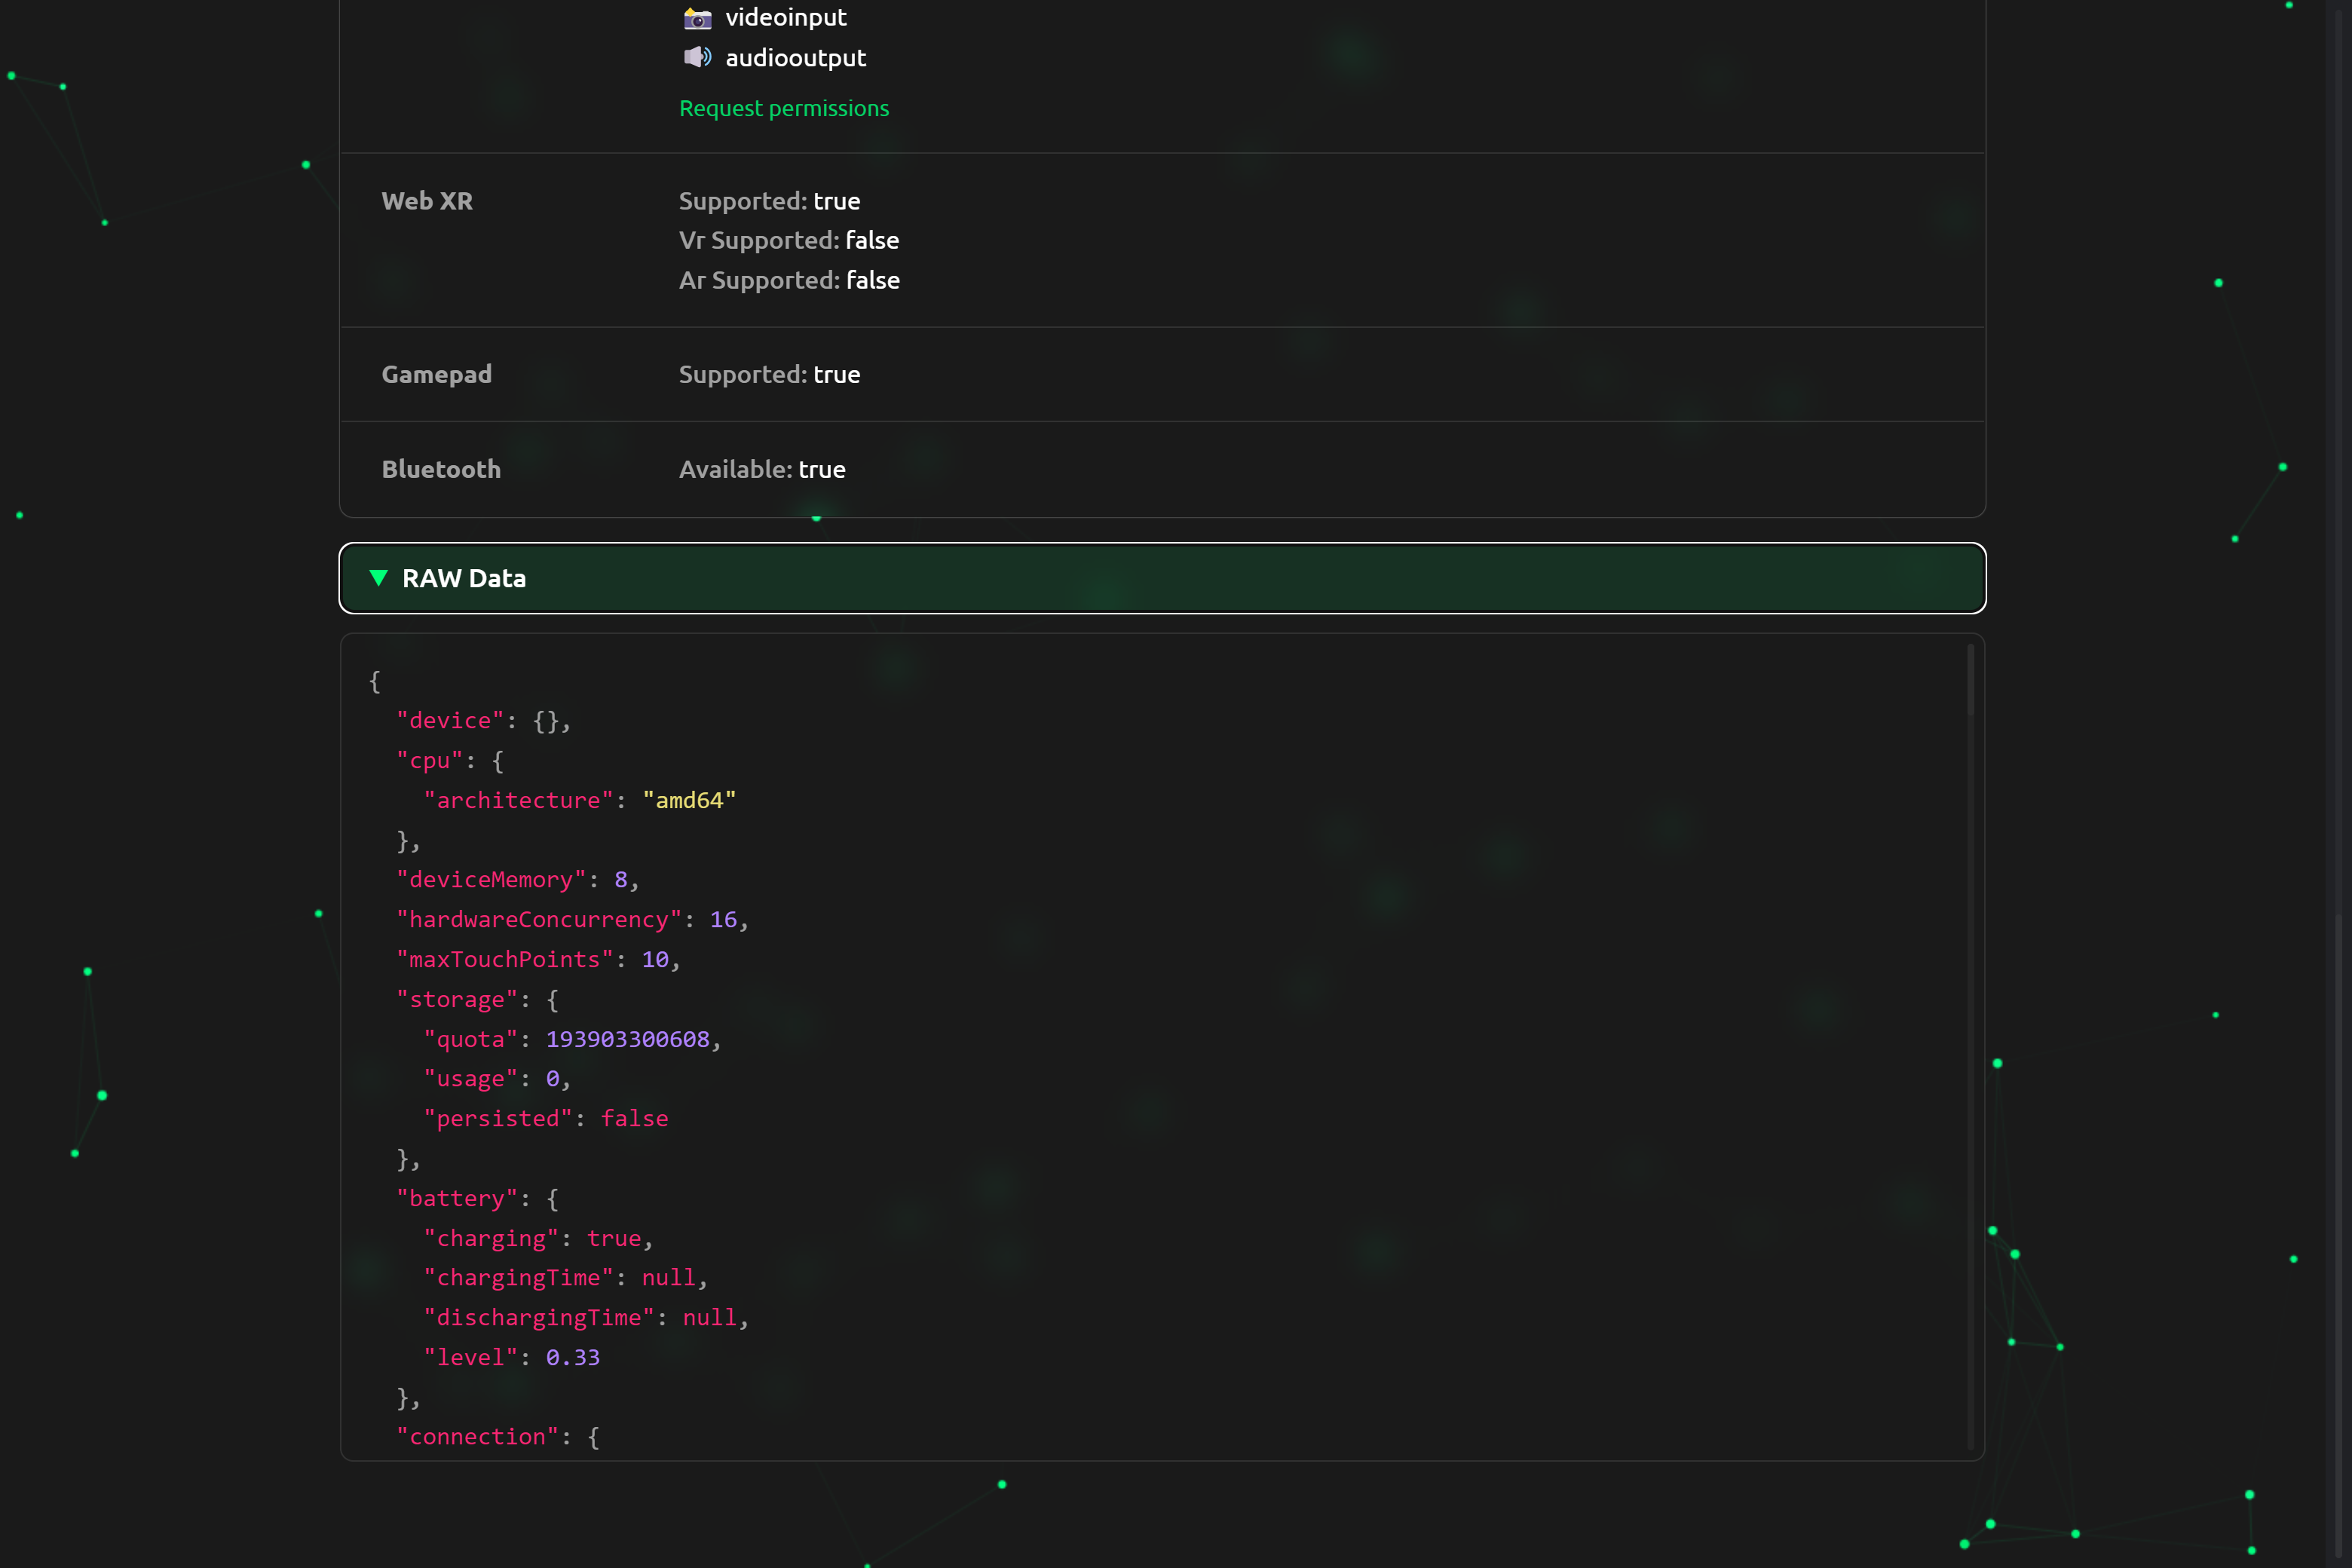
Task: Select the audiooutput device label
Action: click(795, 58)
